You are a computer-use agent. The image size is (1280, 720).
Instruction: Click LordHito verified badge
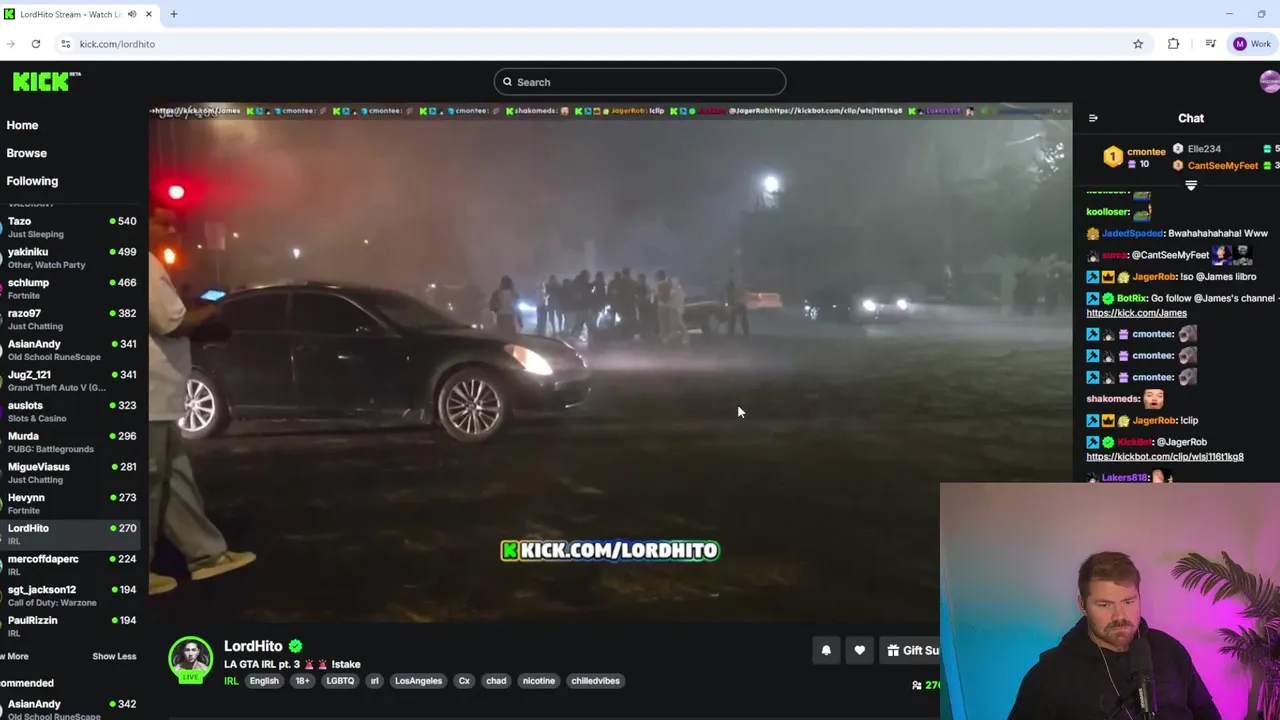(295, 647)
